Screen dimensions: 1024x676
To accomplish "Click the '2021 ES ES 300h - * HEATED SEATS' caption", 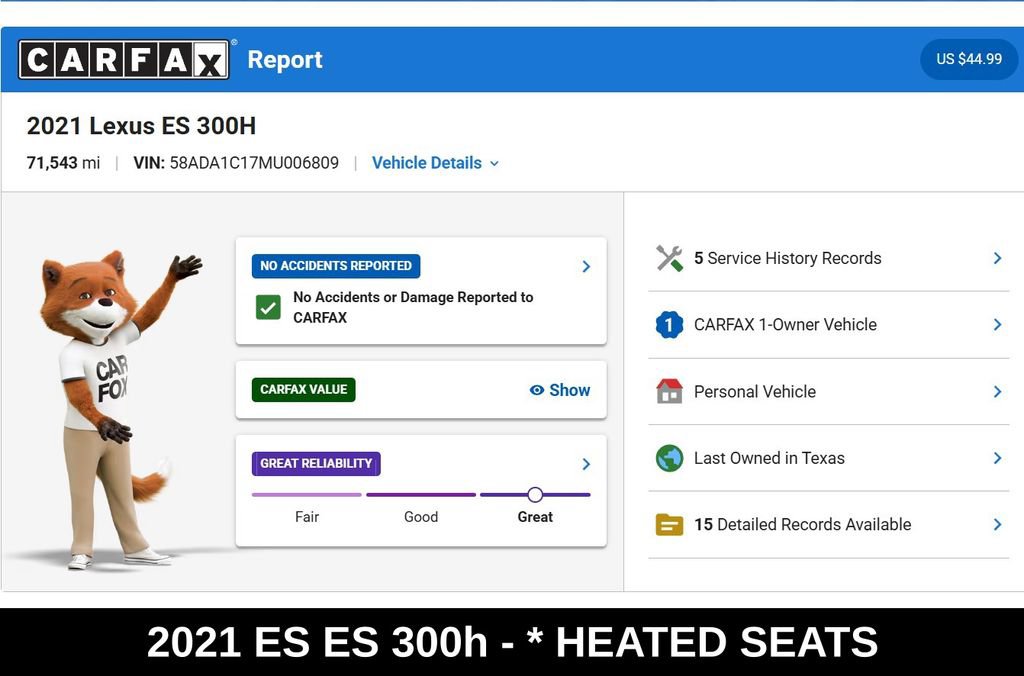I will point(512,642).
